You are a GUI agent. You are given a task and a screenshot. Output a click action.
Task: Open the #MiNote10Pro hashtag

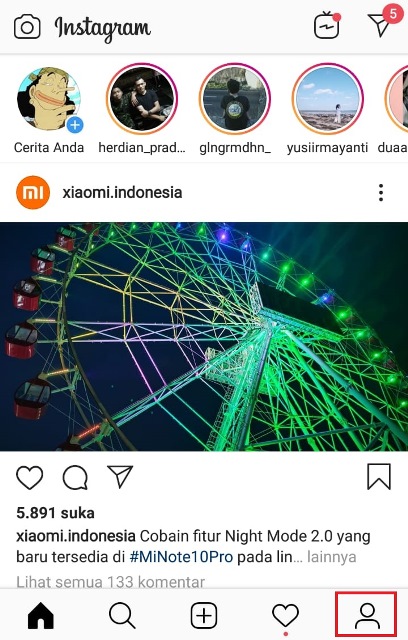pyautogui.click(x=181, y=557)
